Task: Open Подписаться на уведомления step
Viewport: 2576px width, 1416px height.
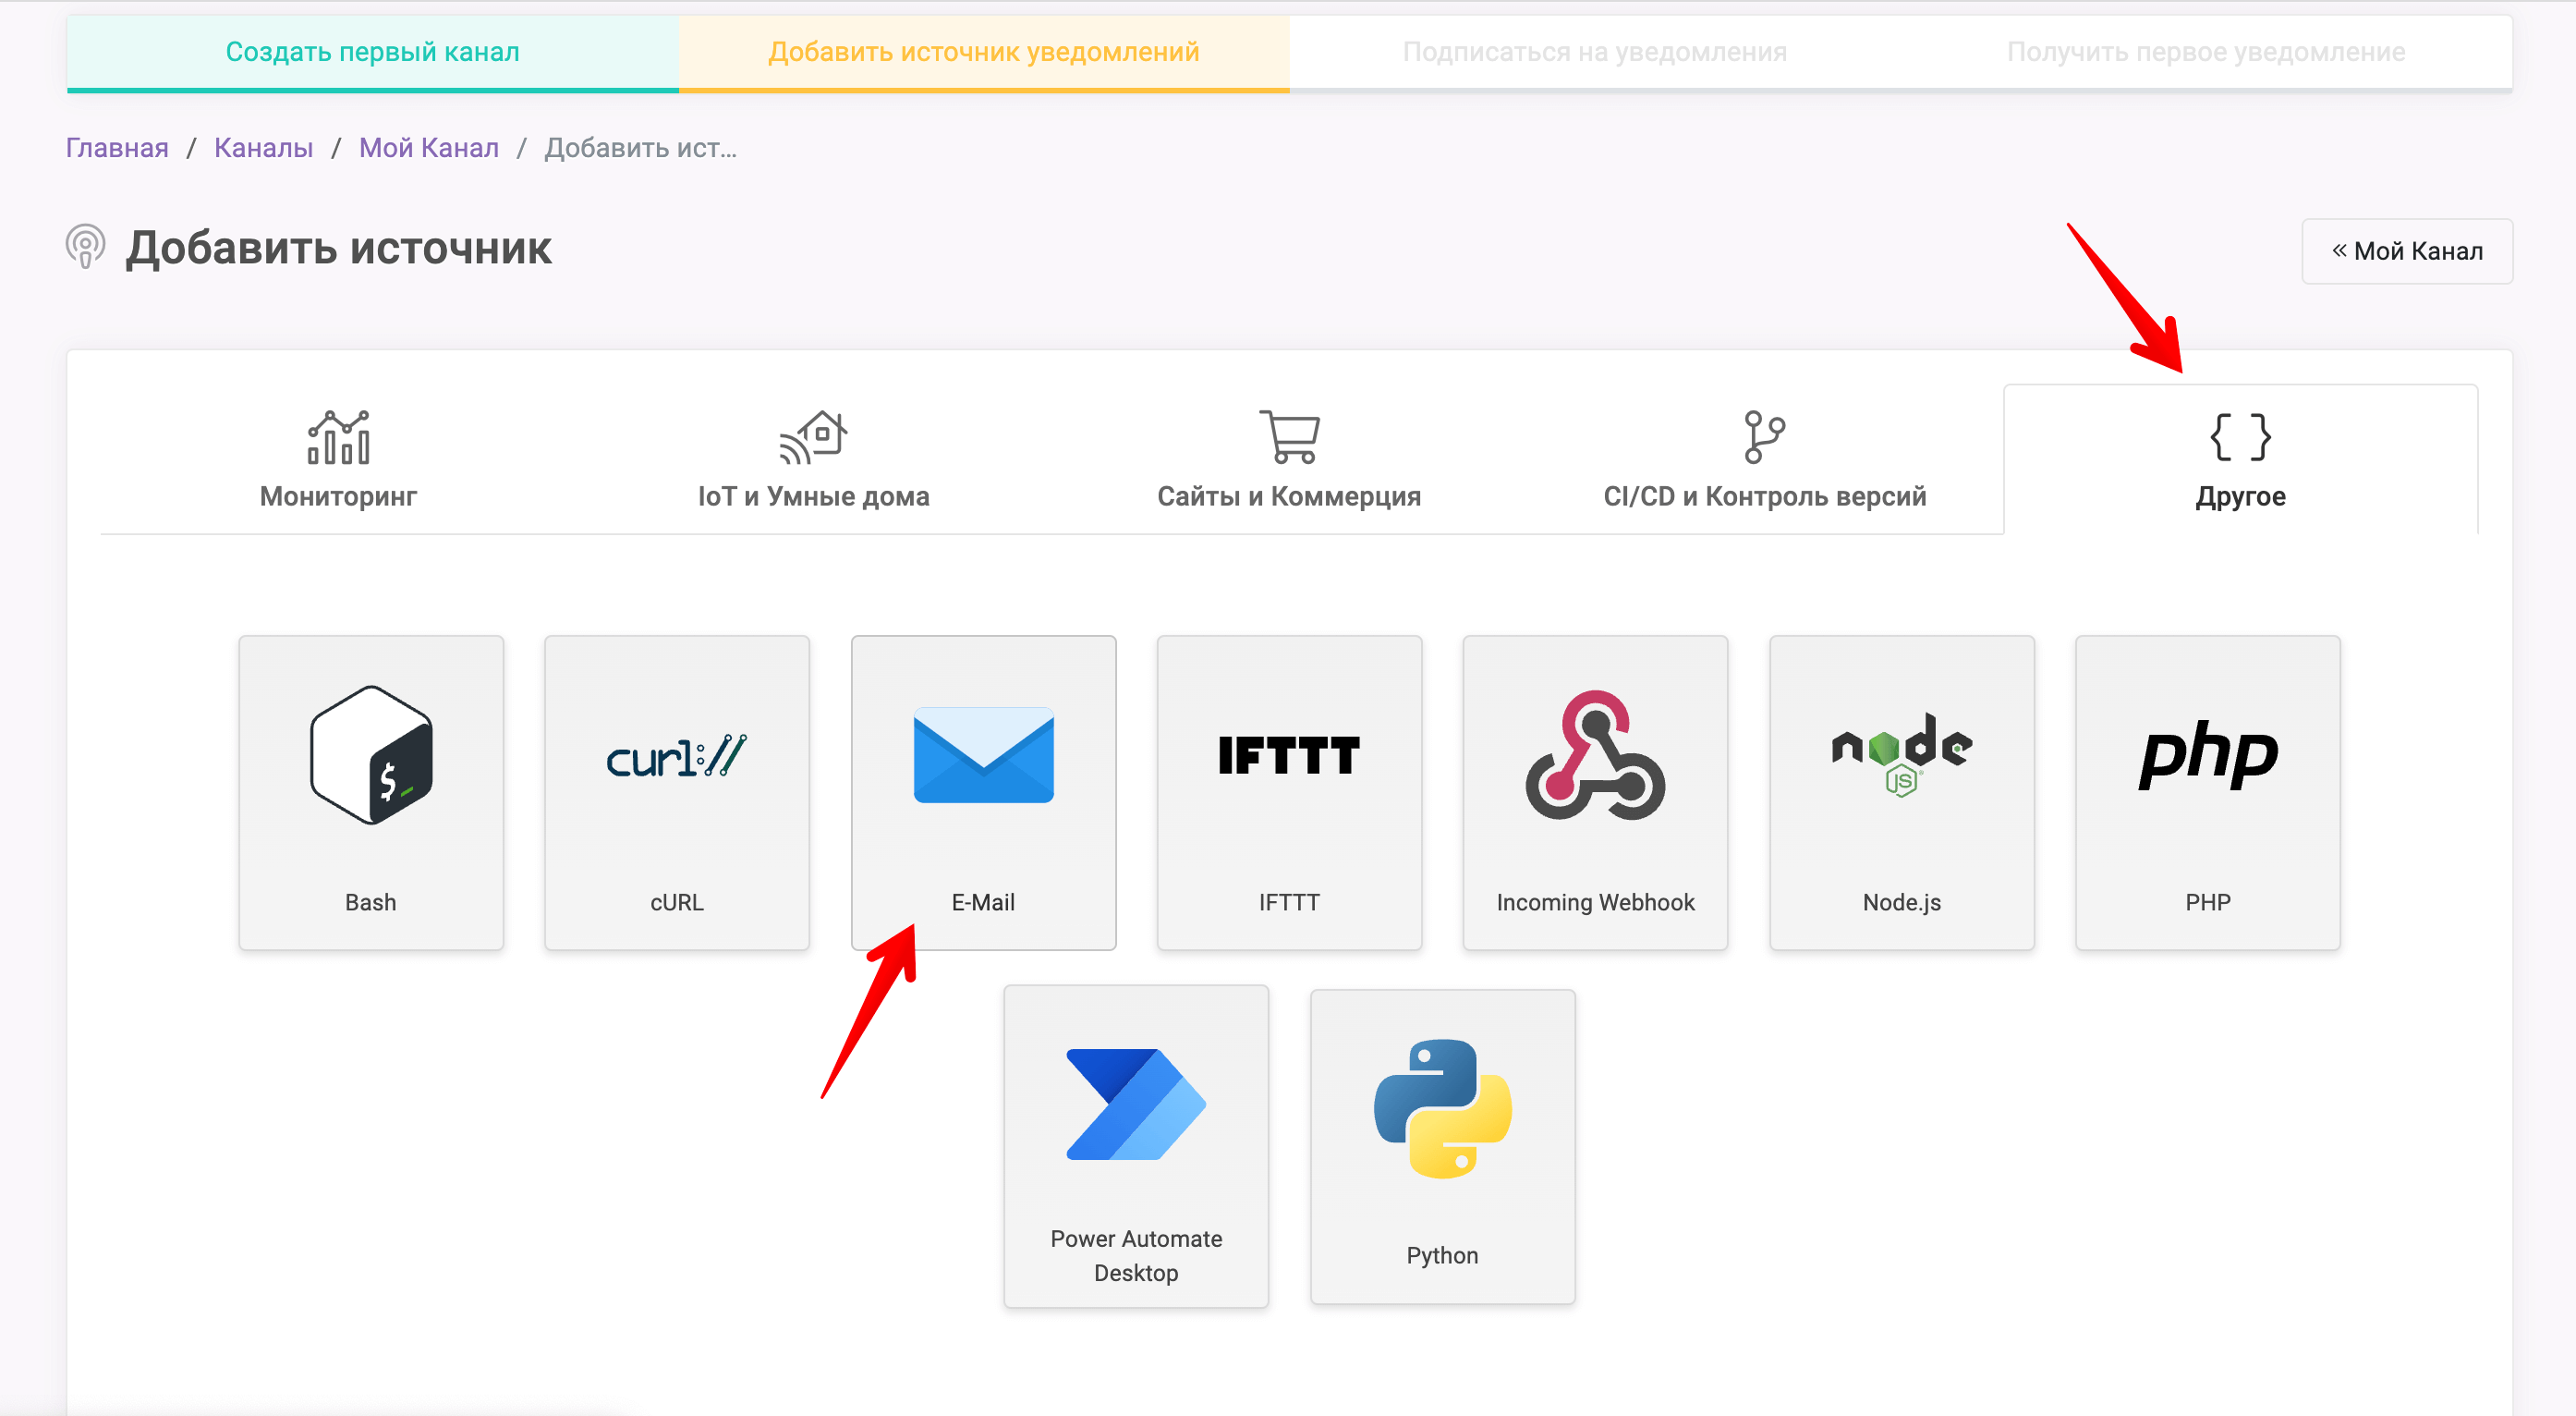Action: pyautogui.click(x=1595, y=52)
